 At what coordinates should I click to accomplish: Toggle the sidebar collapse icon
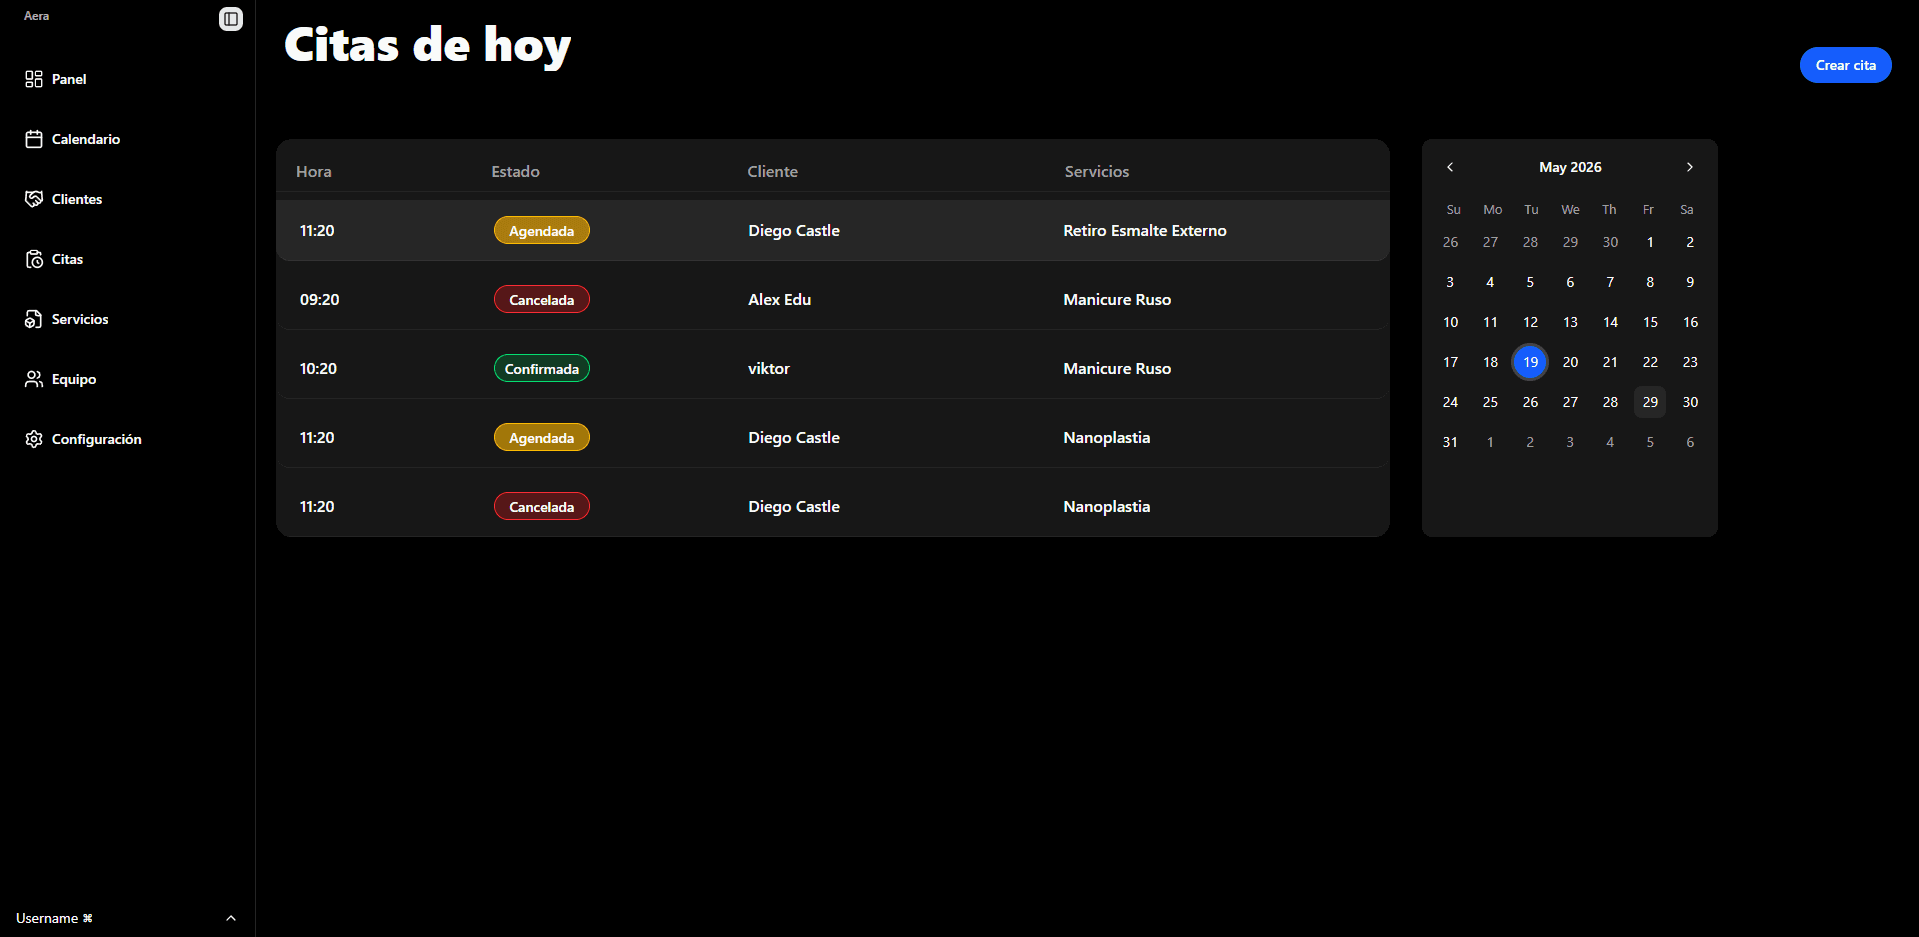click(x=231, y=19)
